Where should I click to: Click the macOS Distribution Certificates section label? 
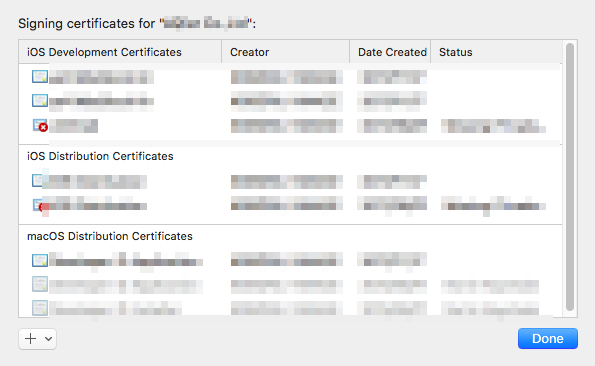coord(110,236)
